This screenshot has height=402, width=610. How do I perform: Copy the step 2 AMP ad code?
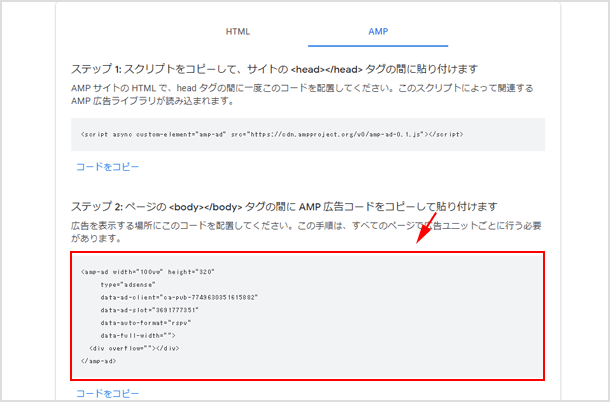pyautogui.click(x=107, y=393)
